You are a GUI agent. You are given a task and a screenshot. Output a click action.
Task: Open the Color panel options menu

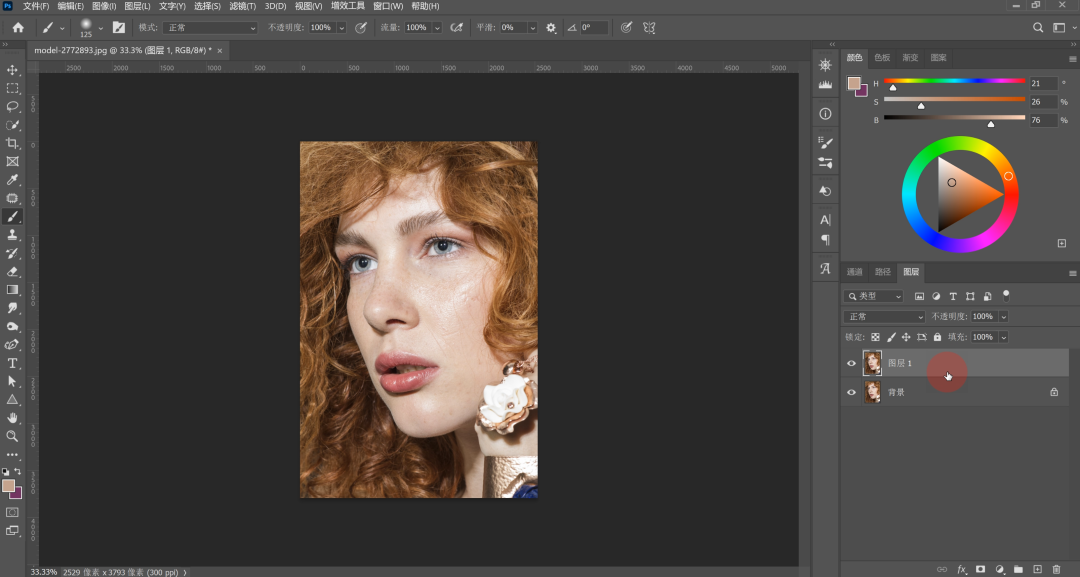pos(1072,59)
